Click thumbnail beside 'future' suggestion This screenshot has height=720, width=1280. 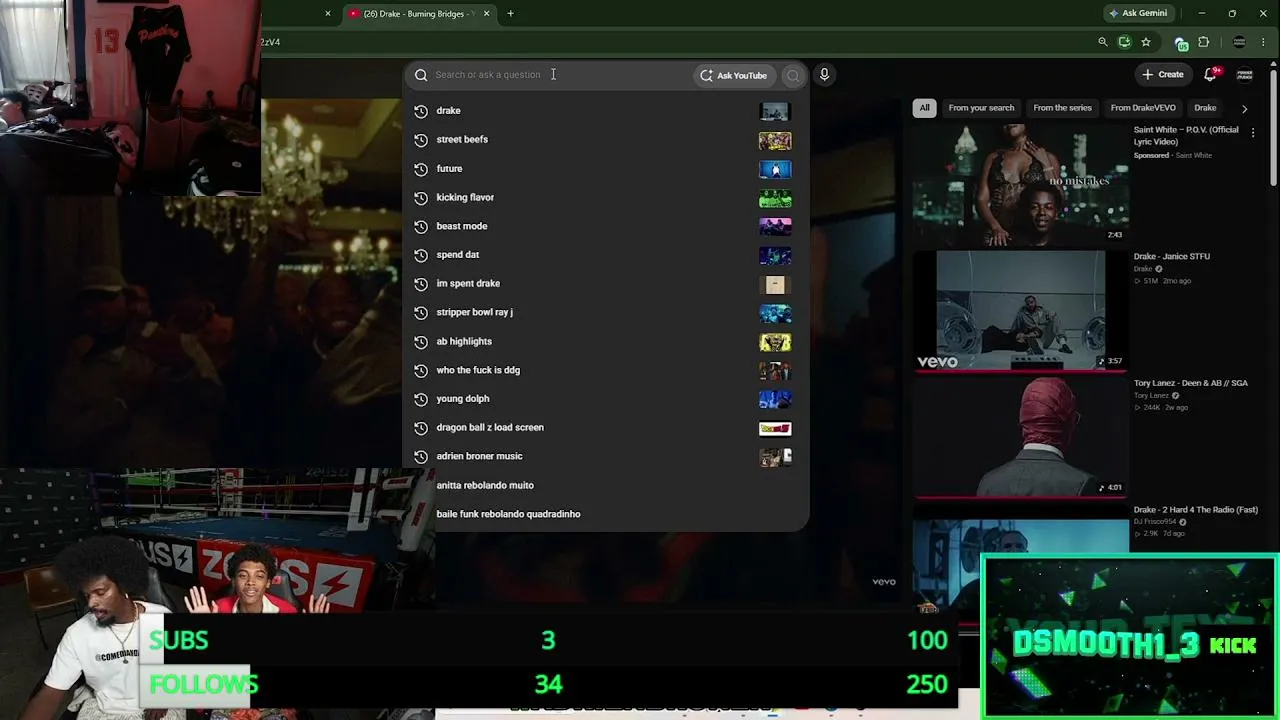(x=775, y=170)
